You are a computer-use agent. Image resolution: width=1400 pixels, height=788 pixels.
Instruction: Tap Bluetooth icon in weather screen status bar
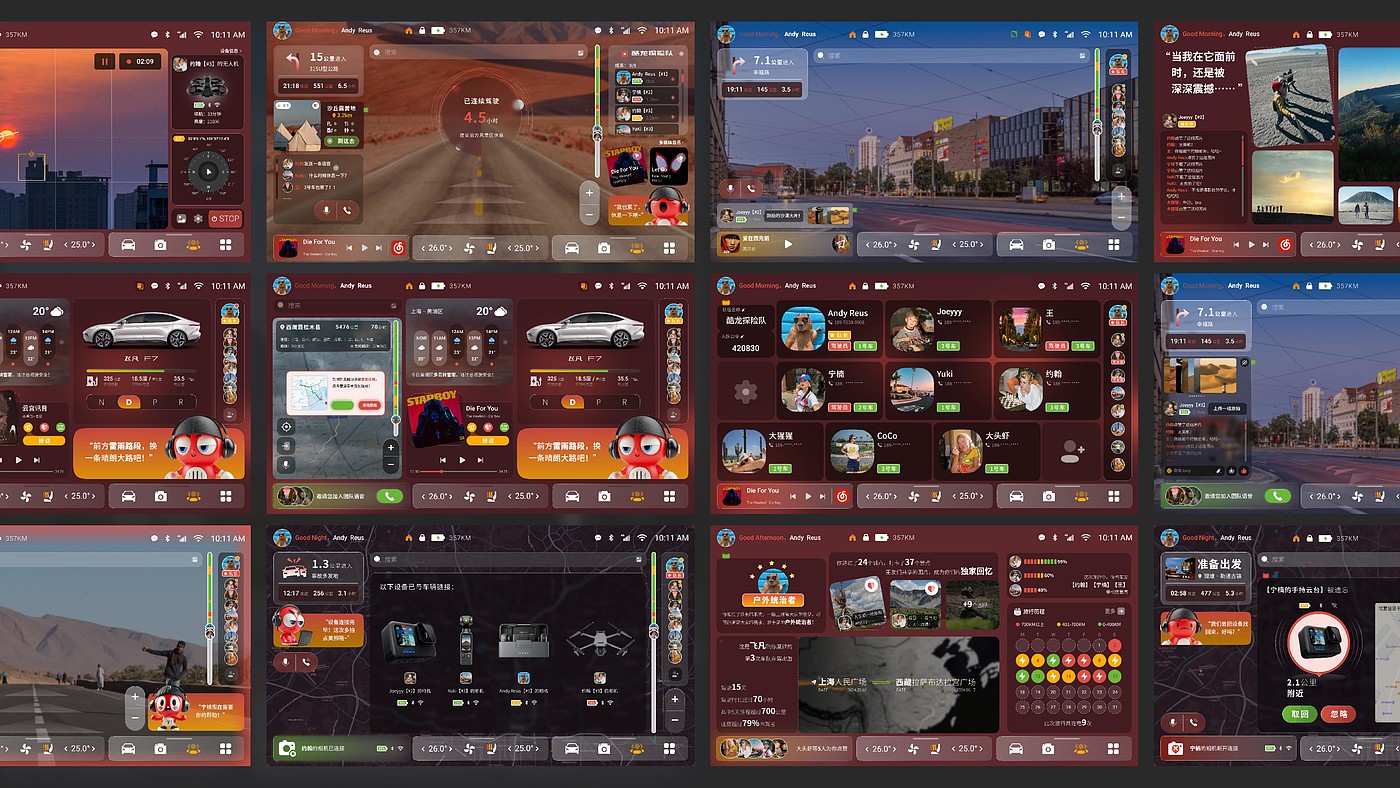tap(612, 286)
